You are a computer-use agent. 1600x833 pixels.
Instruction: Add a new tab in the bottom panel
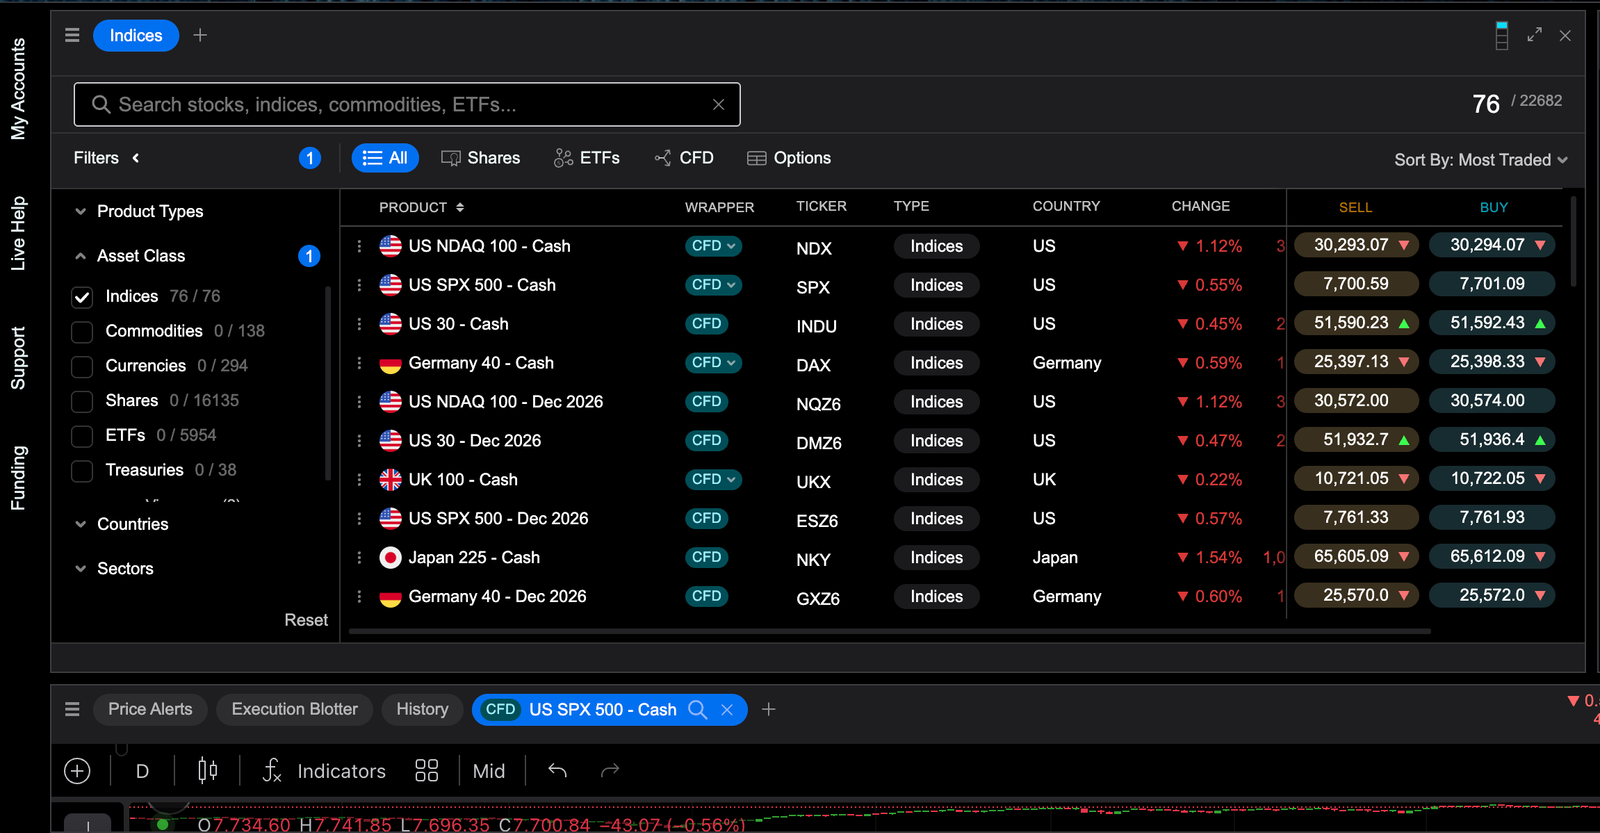pos(768,709)
